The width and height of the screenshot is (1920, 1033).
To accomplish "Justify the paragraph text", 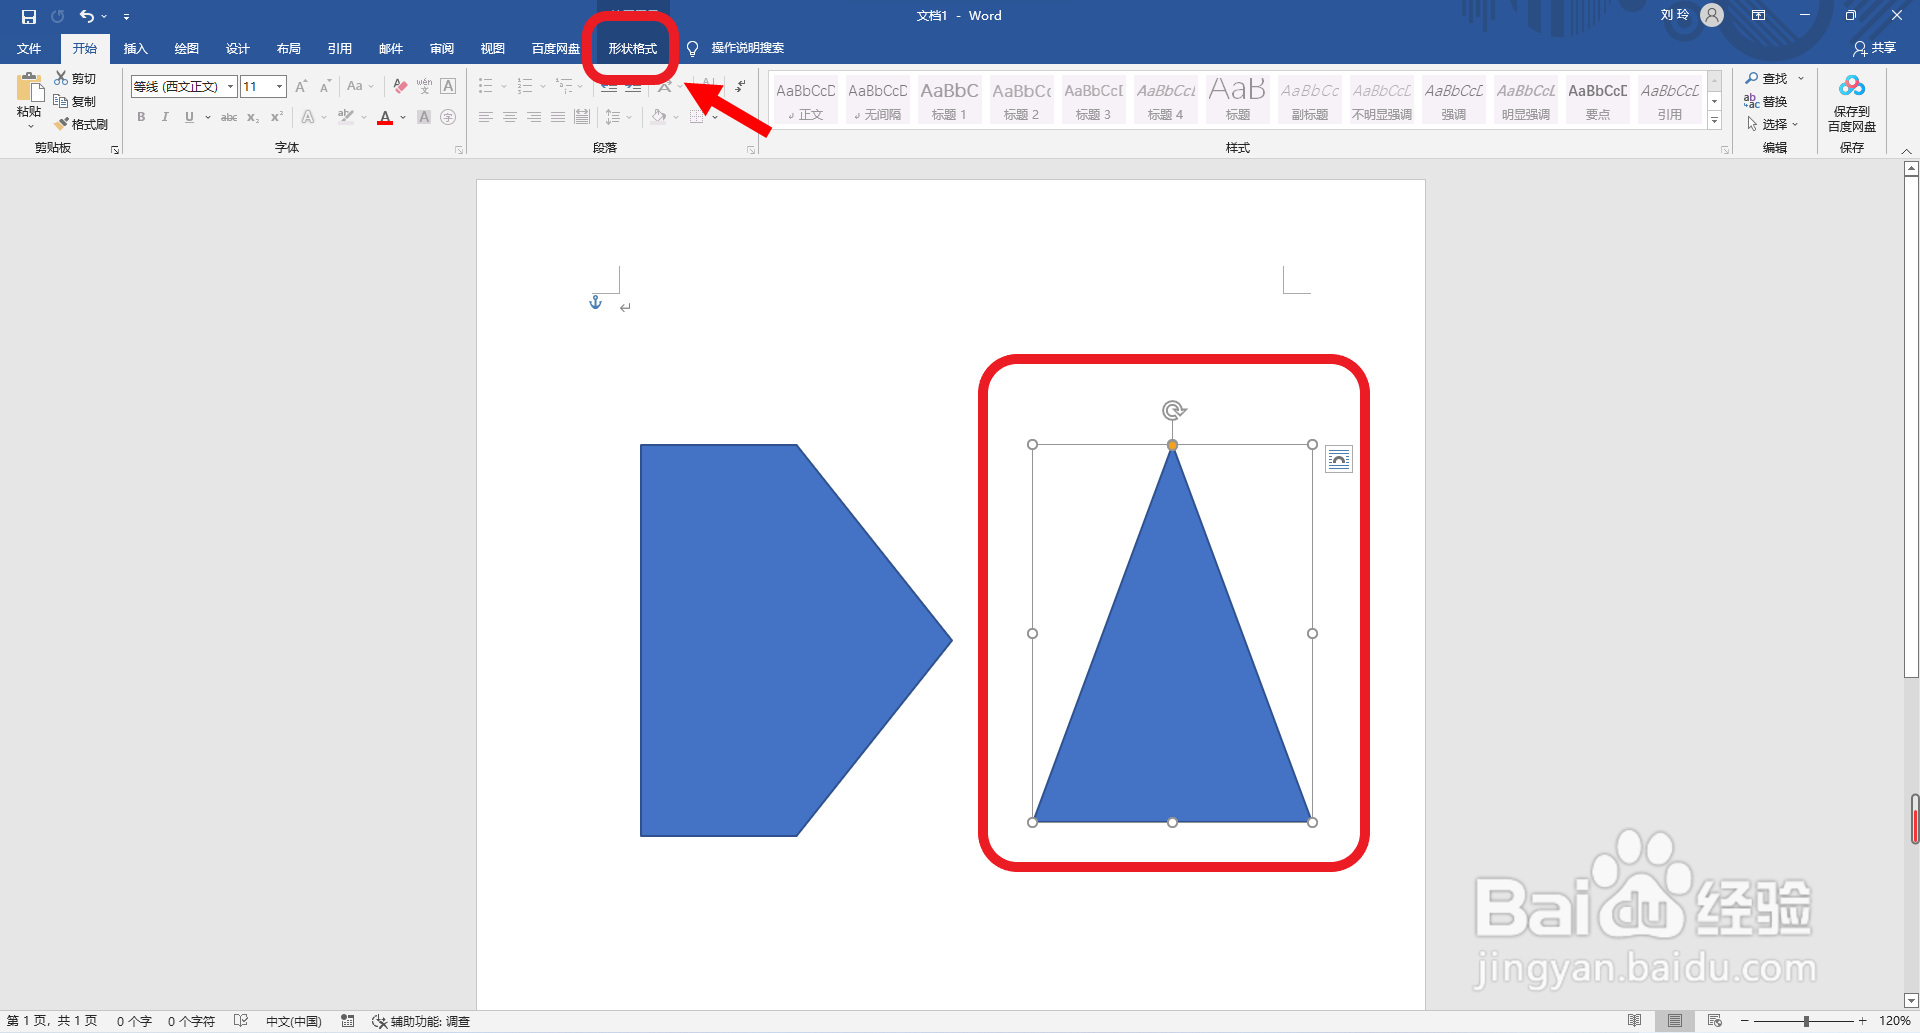I will click(x=558, y=117).
